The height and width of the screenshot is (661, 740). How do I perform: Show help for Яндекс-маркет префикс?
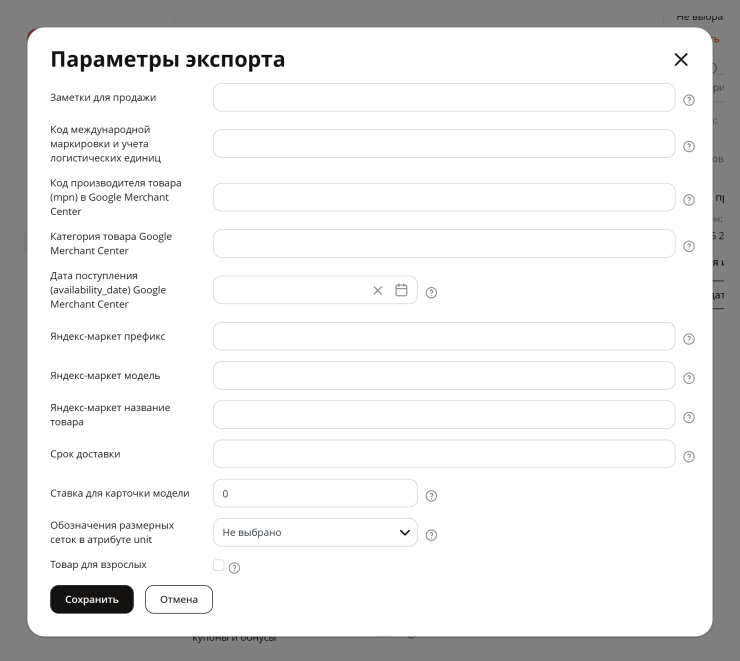click(x=689, y=339)
